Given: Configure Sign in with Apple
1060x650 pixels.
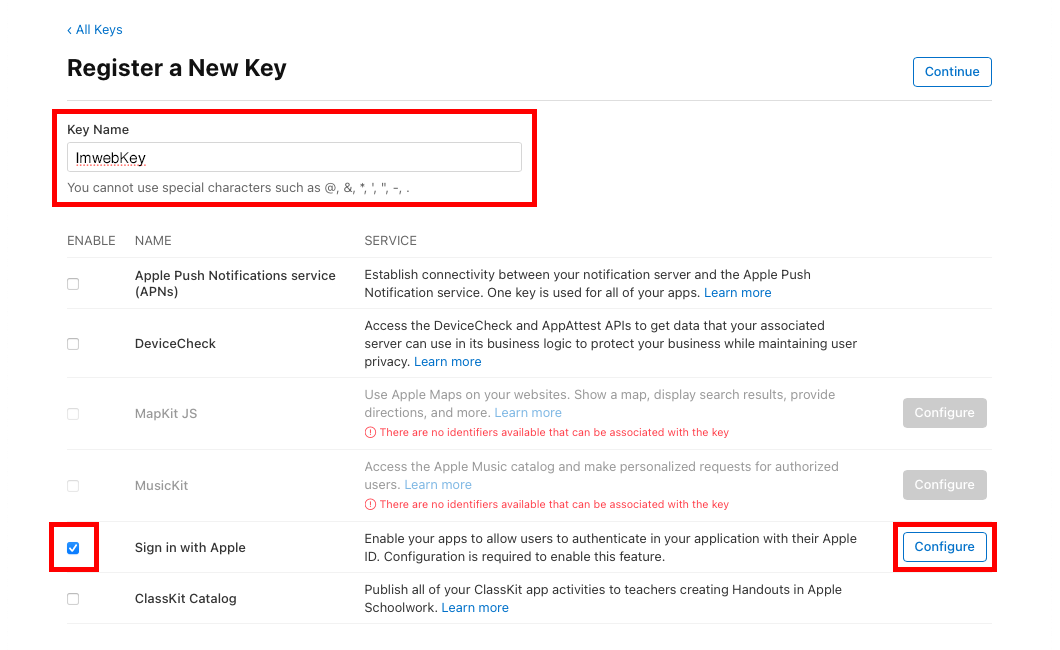Looking at the screenshot, I should [x=944, y=547].
